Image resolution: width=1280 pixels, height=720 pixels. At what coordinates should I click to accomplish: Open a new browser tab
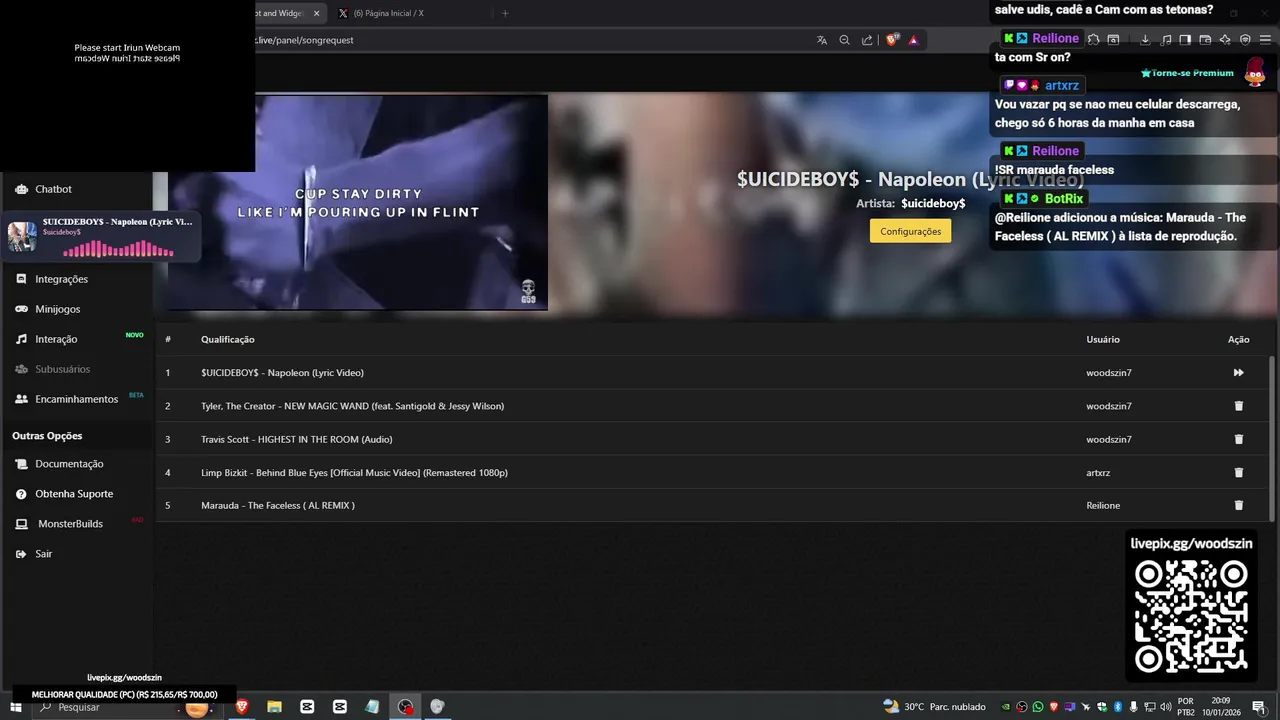505,13
